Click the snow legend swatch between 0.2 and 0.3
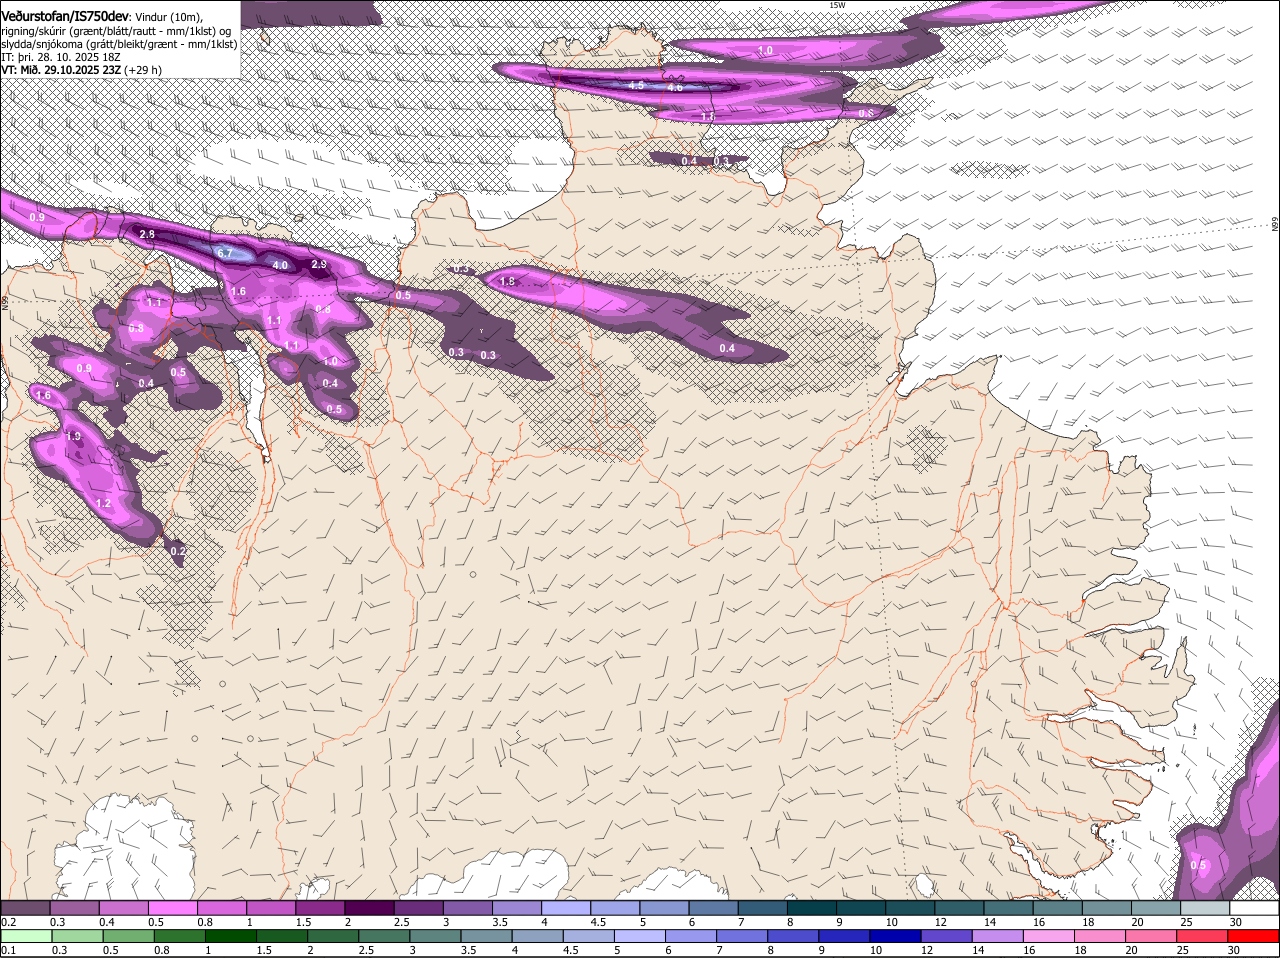Viewport: 1280px width, 958px height. (x=25, y=908)
